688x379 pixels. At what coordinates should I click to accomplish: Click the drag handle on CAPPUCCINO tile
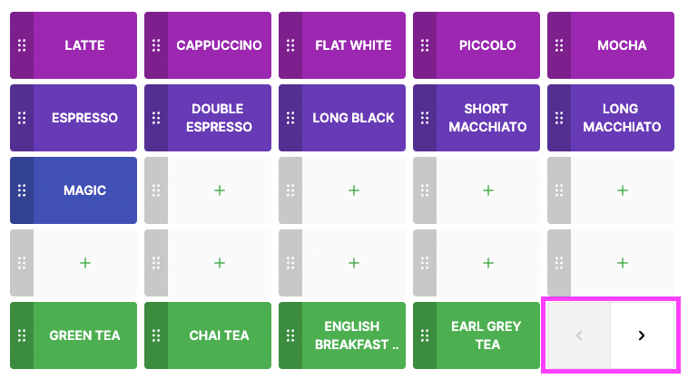[x=156, y=45]
